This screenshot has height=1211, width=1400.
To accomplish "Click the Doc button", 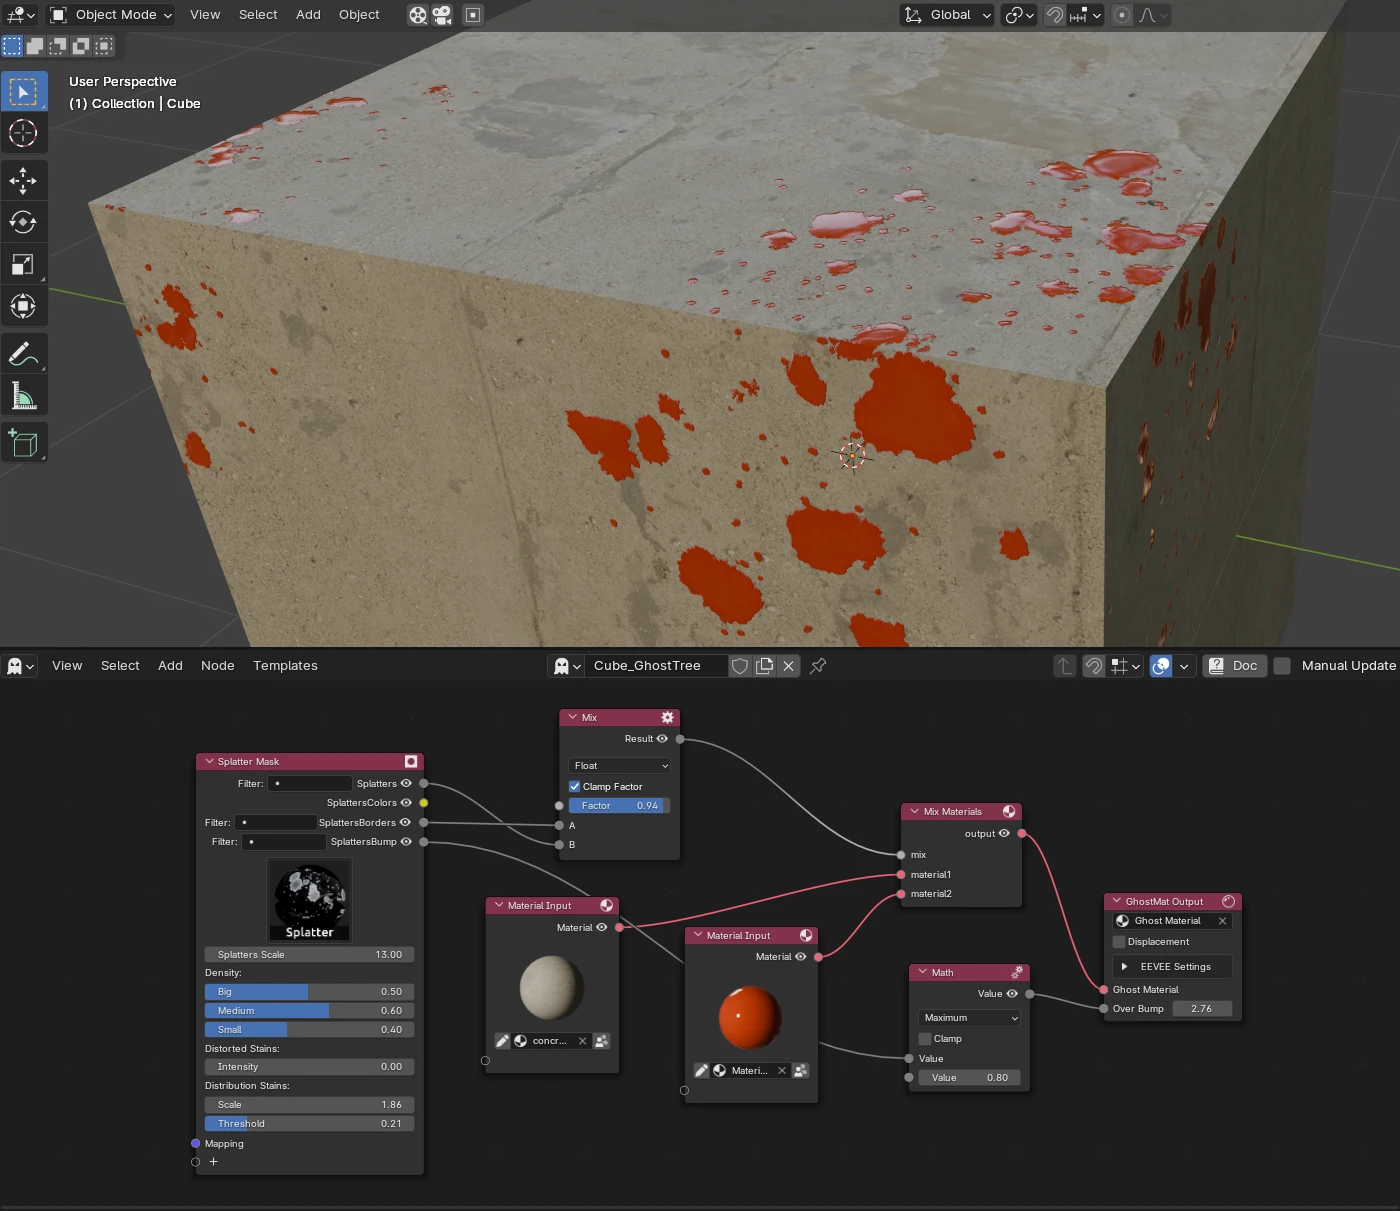I will tap(1234, 666).
